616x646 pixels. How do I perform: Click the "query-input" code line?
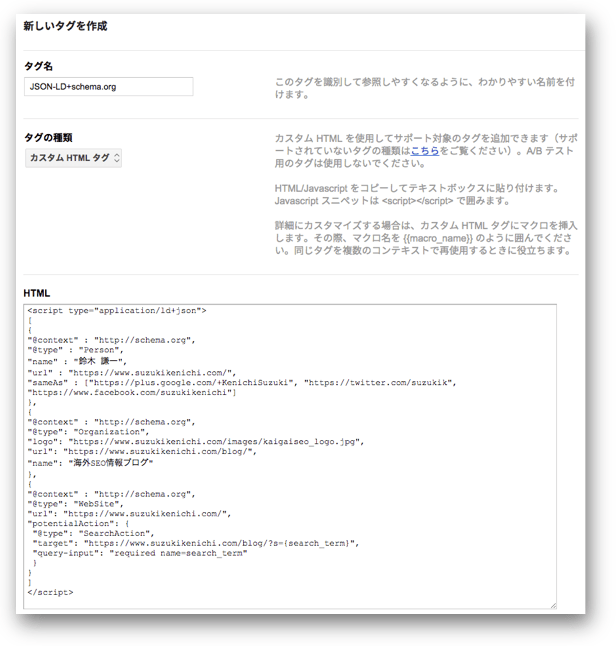[140, 553]
